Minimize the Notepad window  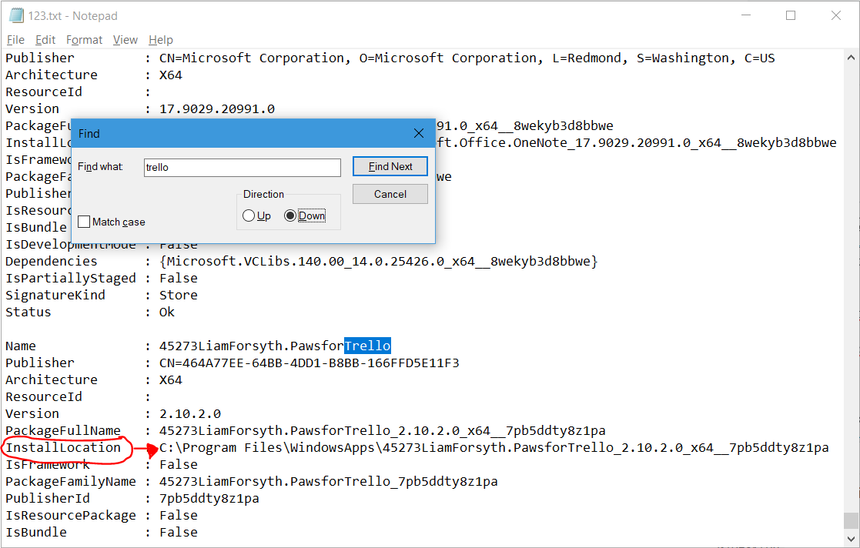(x=745, y=16)
